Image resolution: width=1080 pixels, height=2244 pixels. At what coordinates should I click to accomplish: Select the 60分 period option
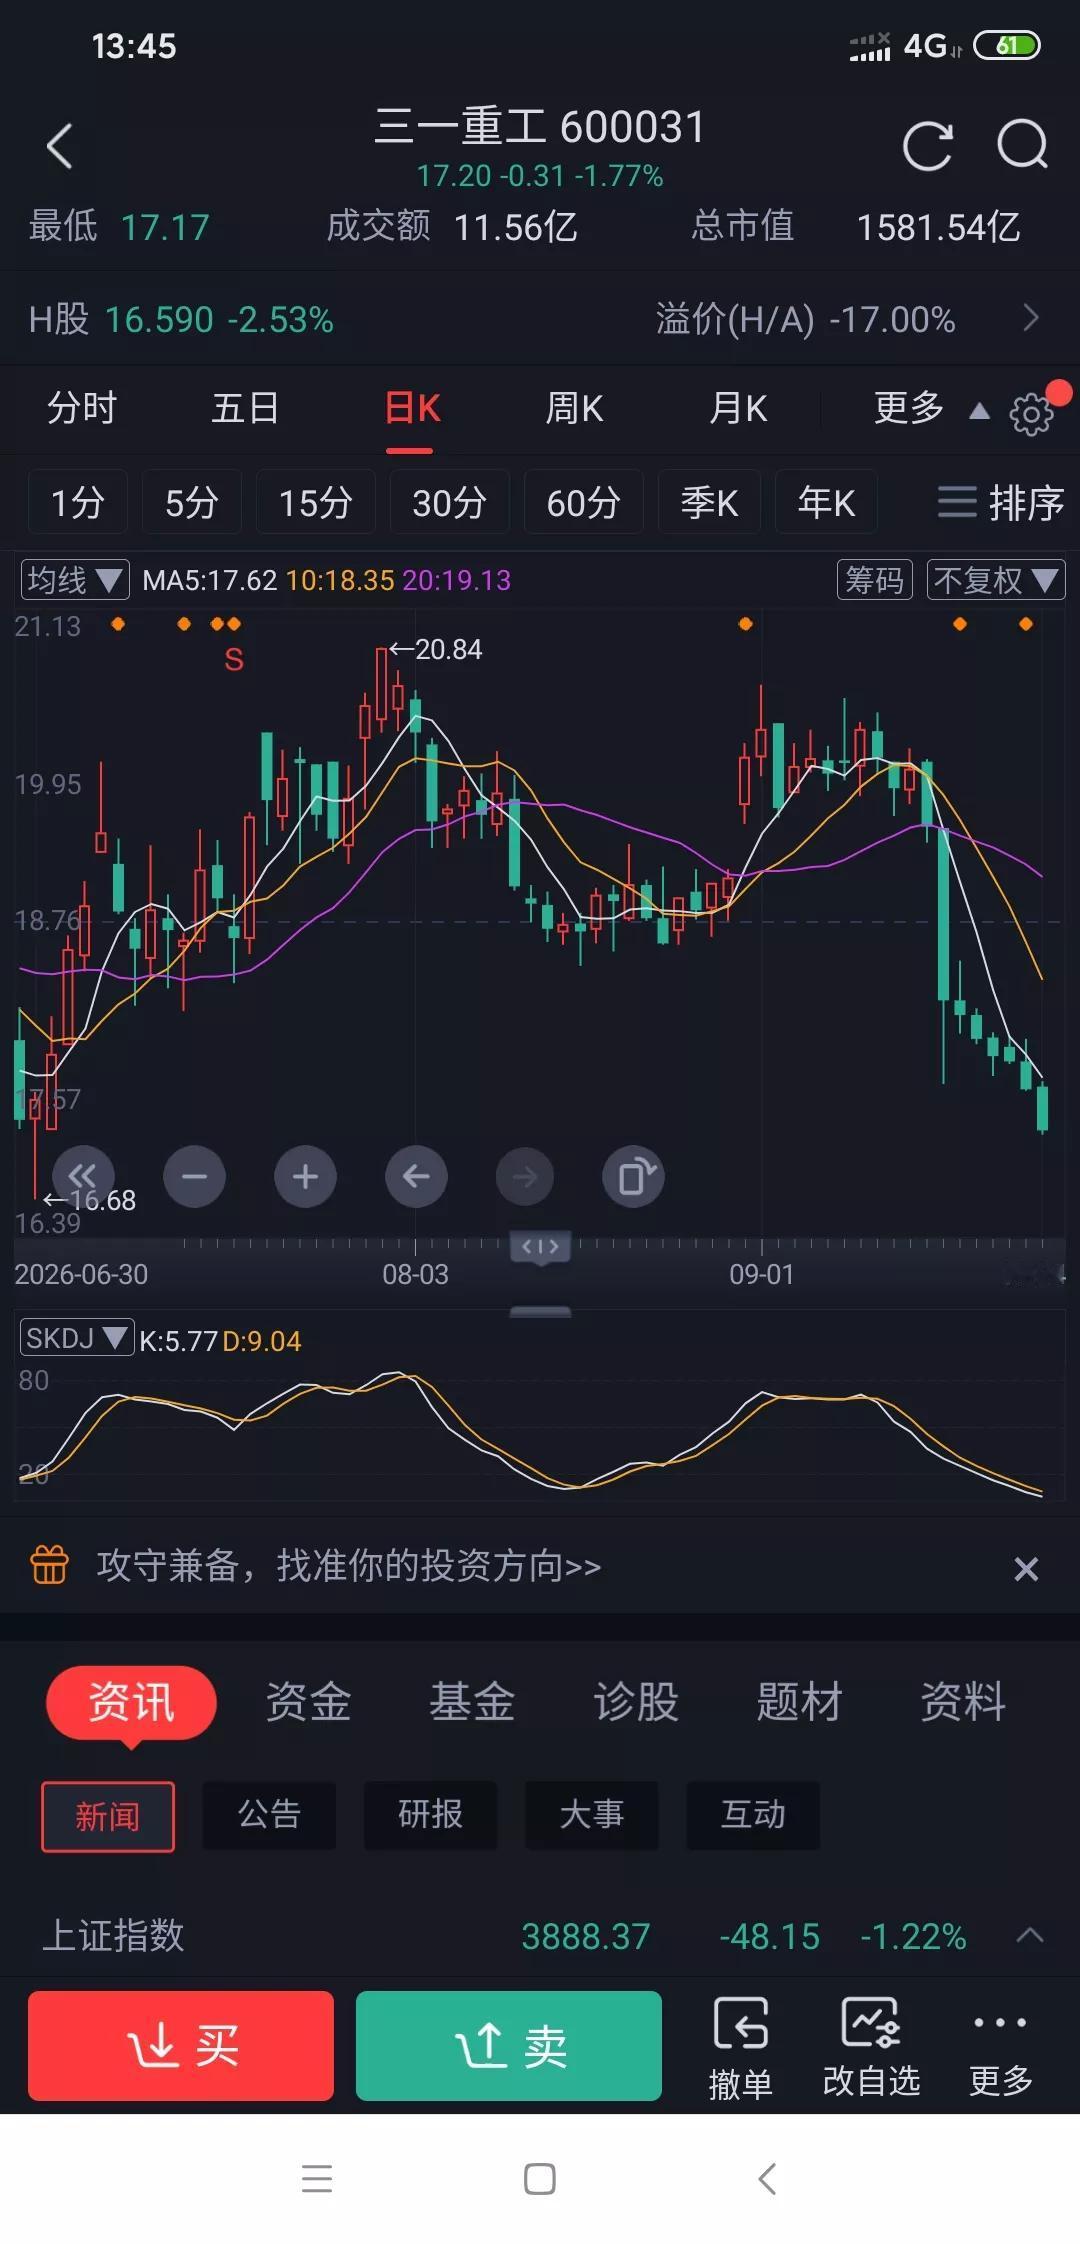(x=583, y=502)
